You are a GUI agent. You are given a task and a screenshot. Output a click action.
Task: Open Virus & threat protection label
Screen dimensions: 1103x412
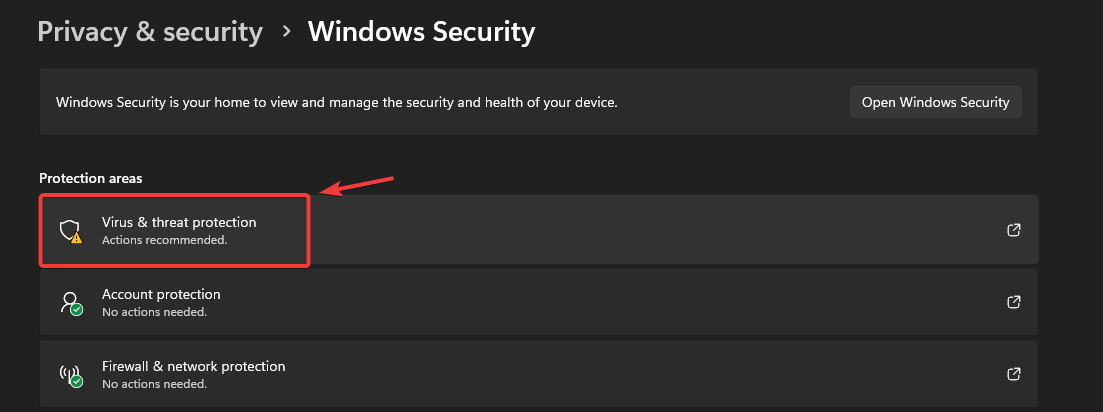179,222
